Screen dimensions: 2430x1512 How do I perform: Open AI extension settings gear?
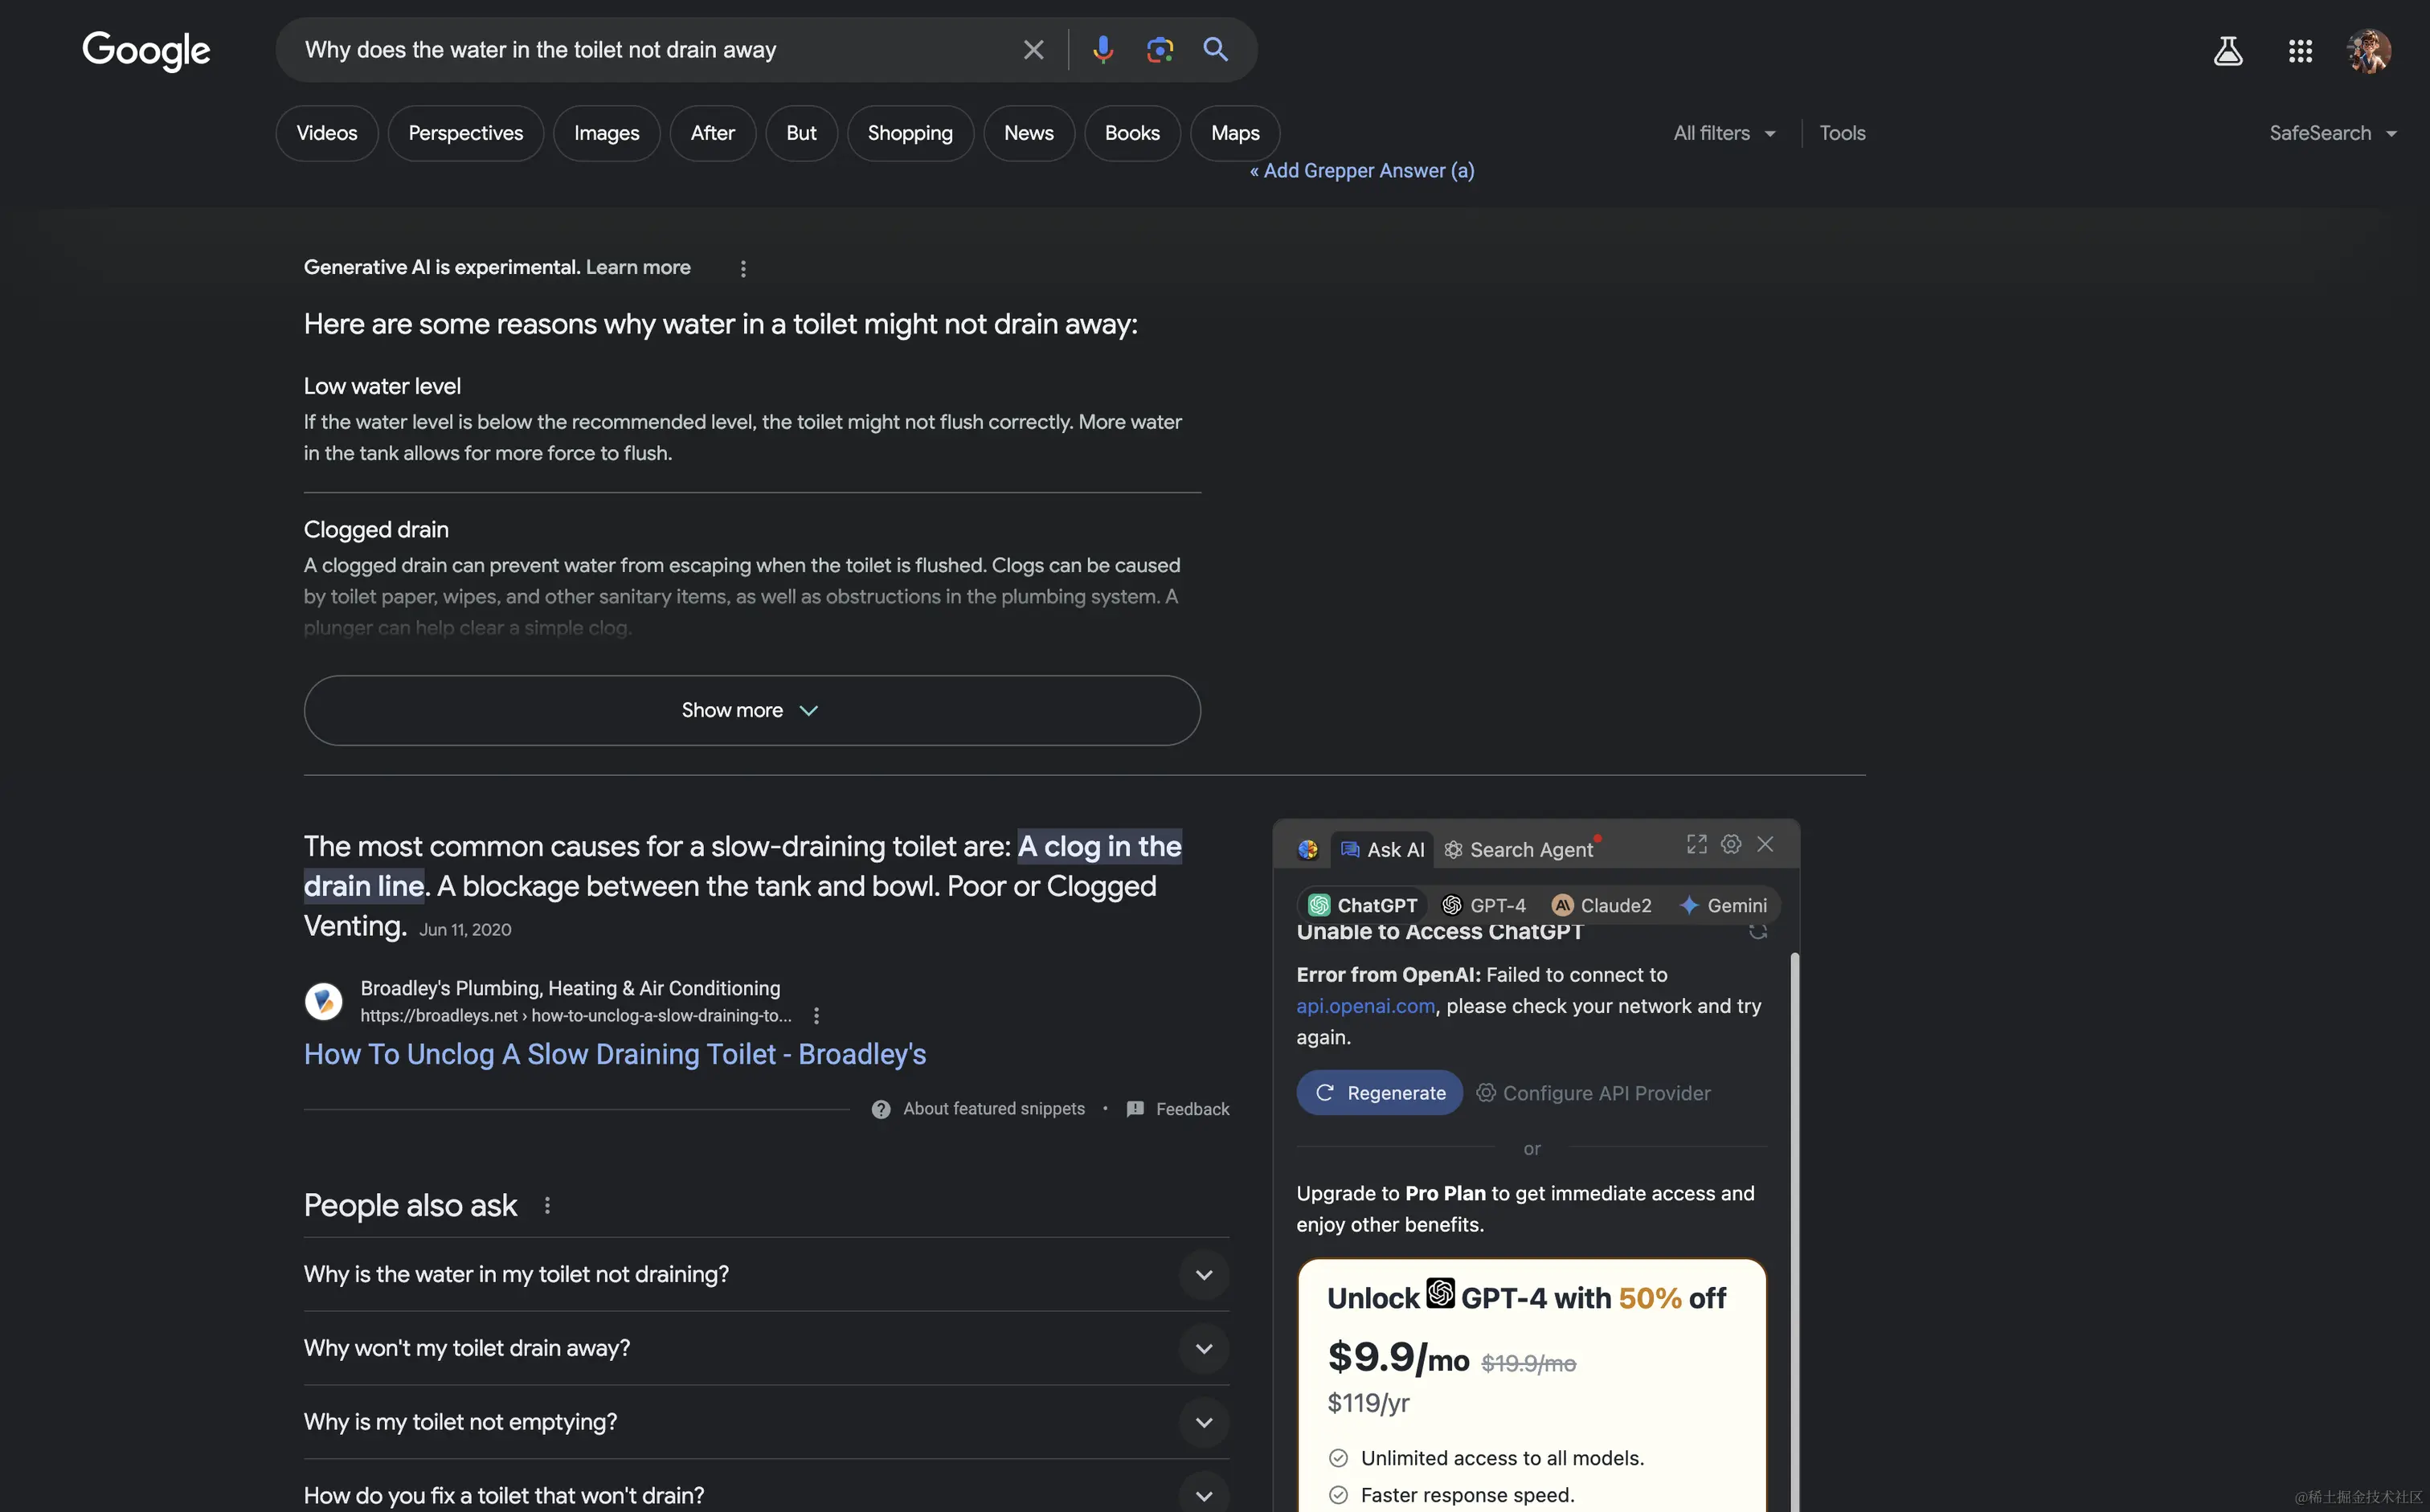(1731, 844)
